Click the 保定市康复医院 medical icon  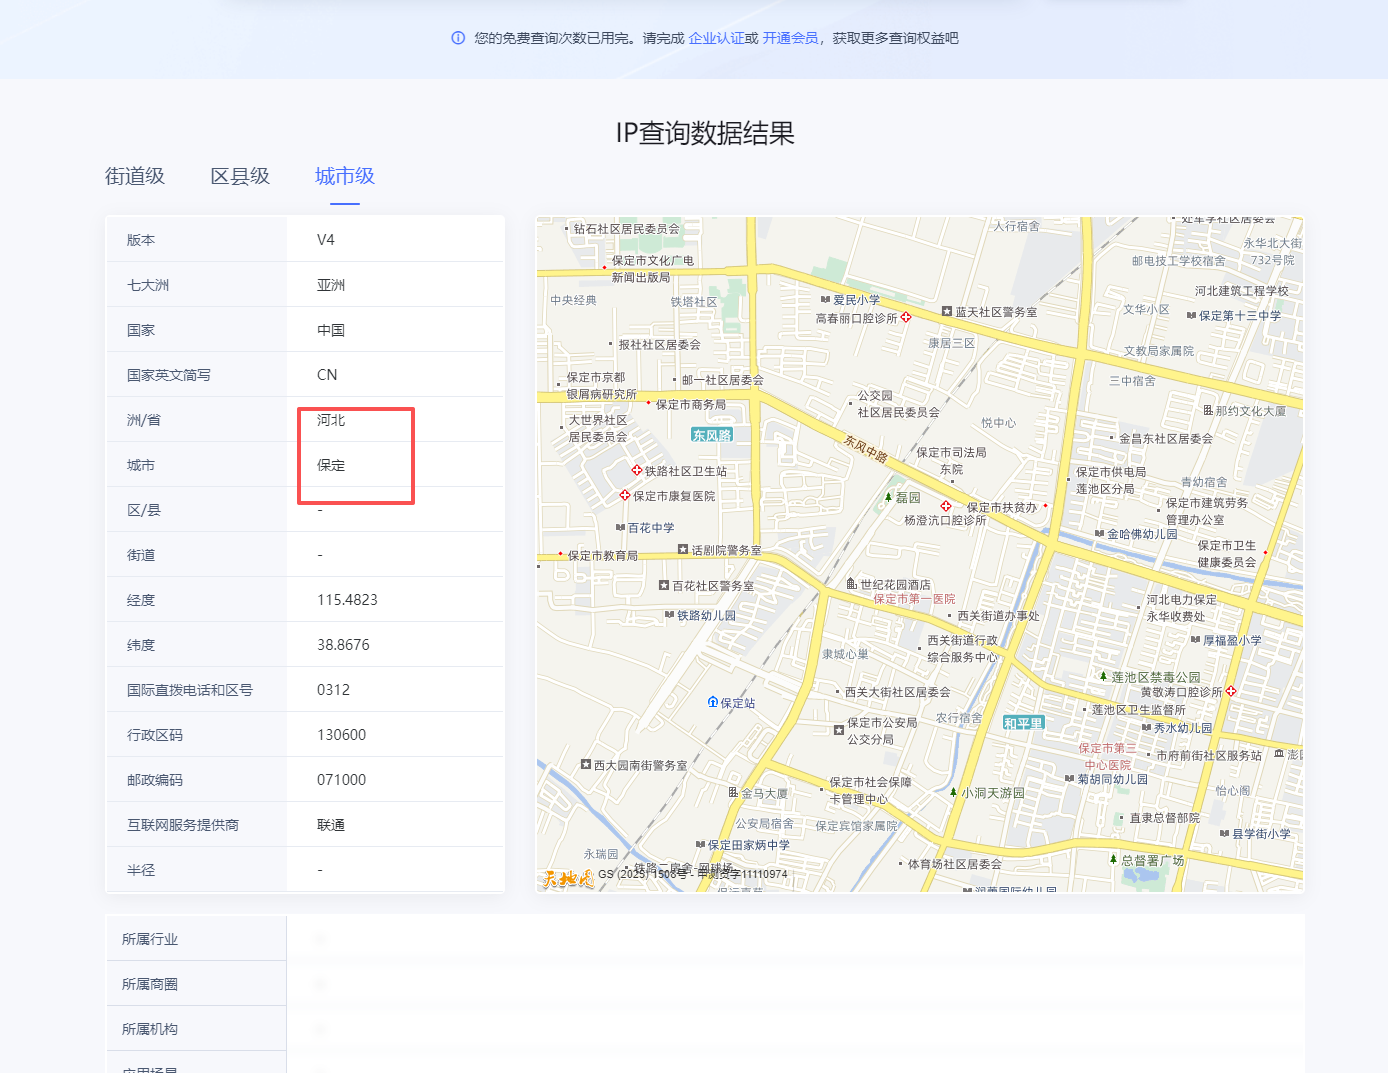tap(625, 495)
